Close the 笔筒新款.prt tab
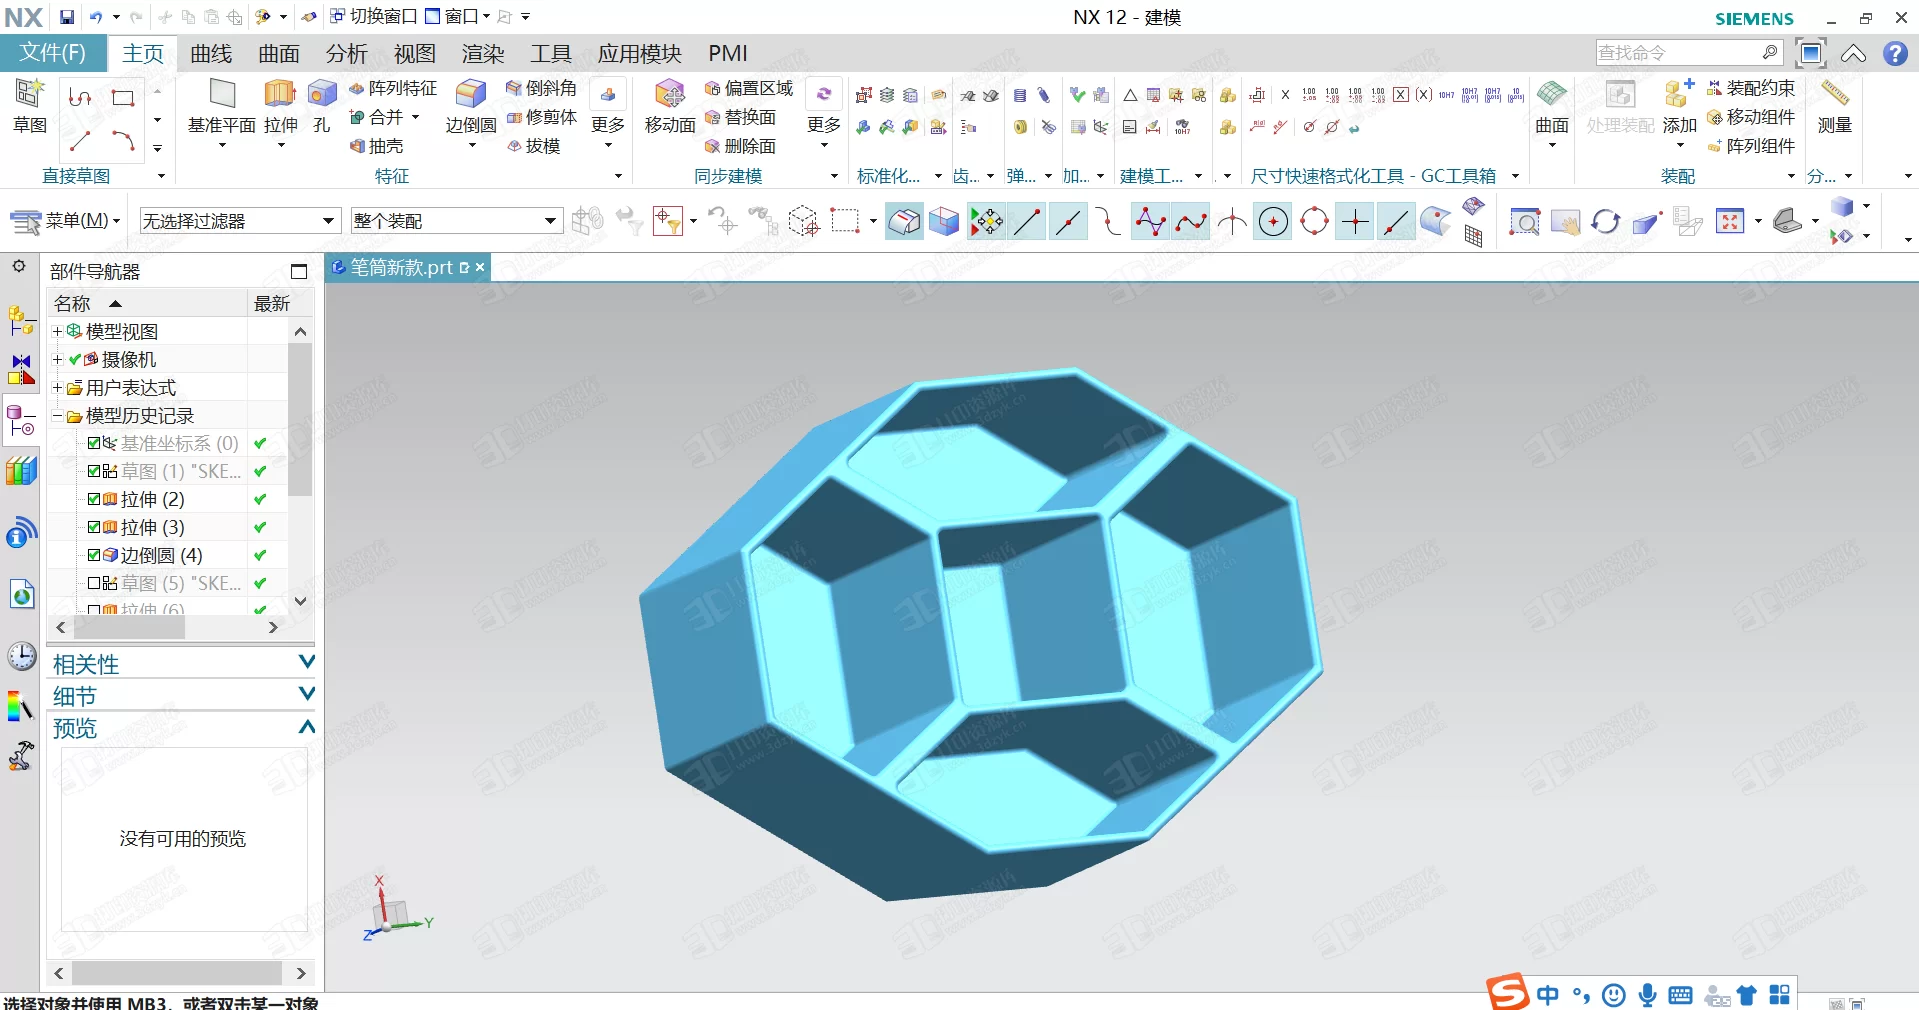 (480, 267)
